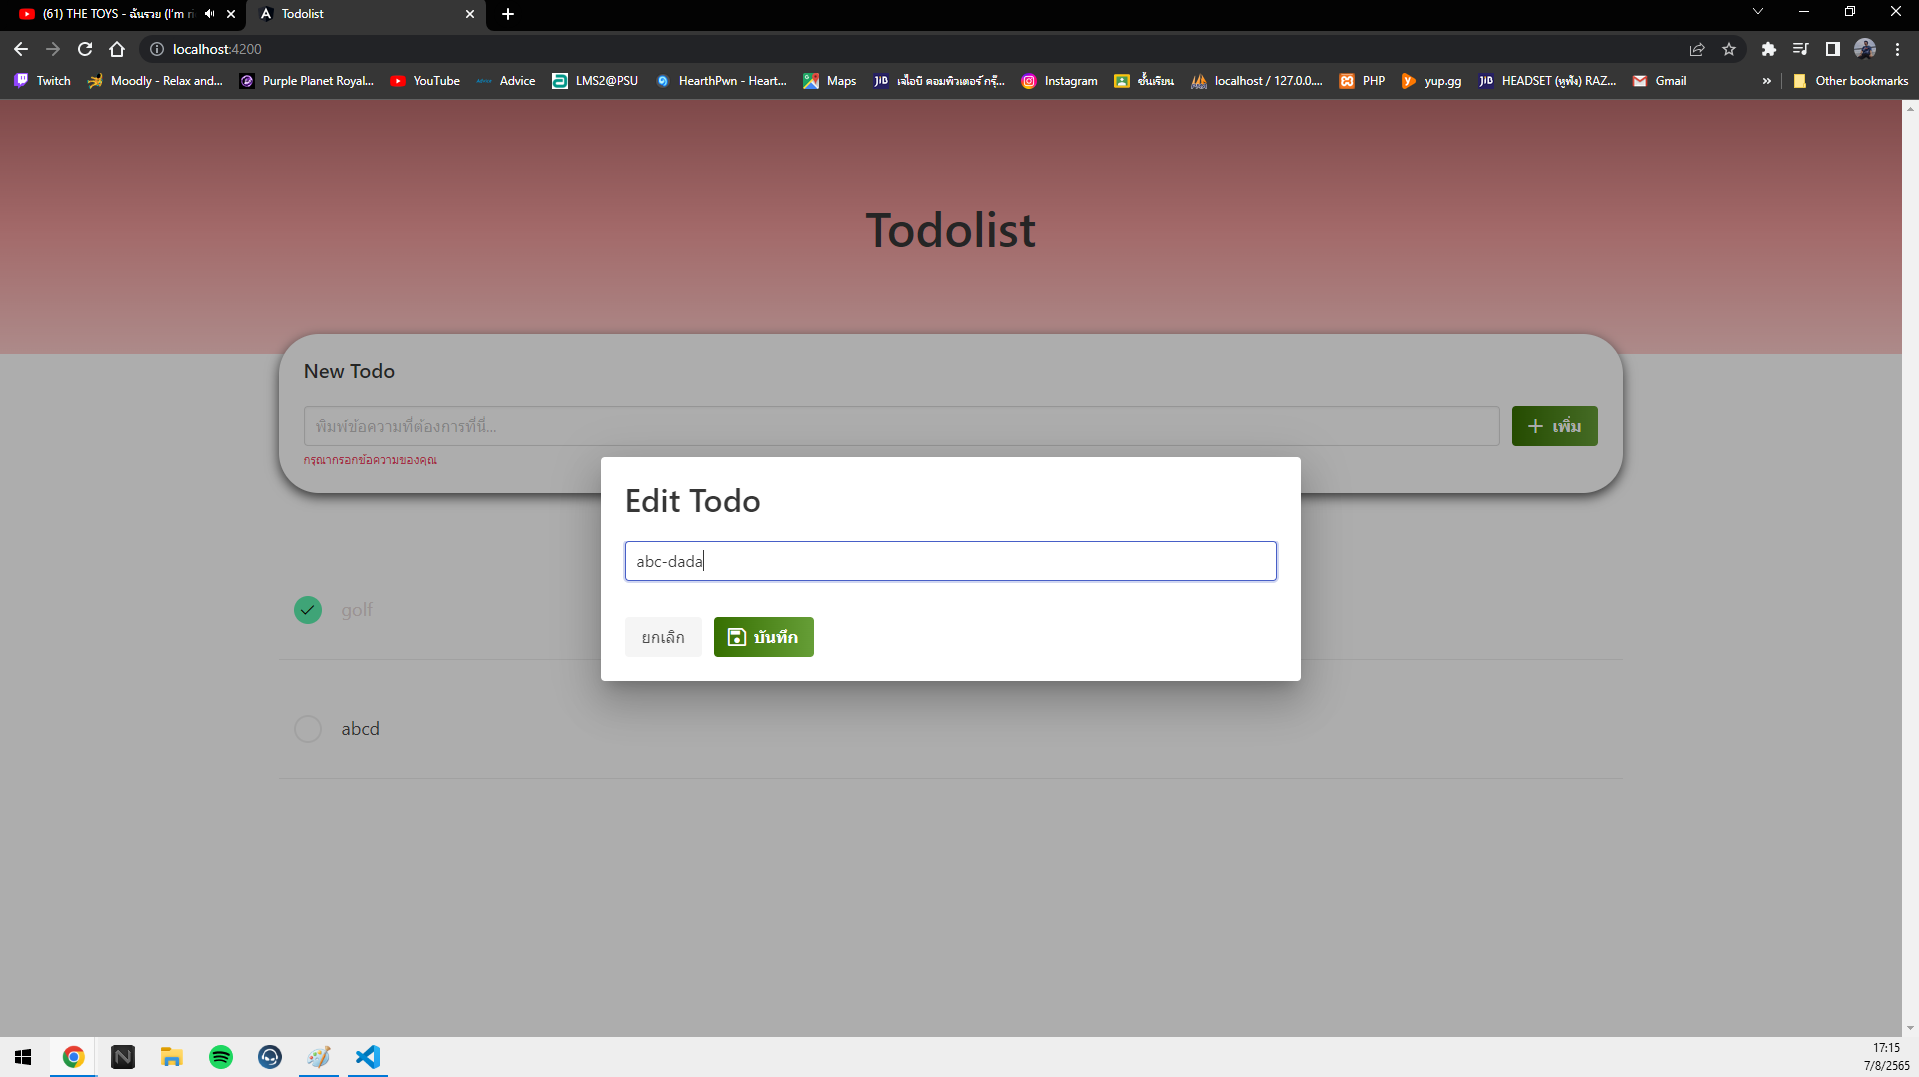This screenshot has width=1919, height=1077.
Task: Open Spotify from the taskbar
Action: click(221, 1057)
